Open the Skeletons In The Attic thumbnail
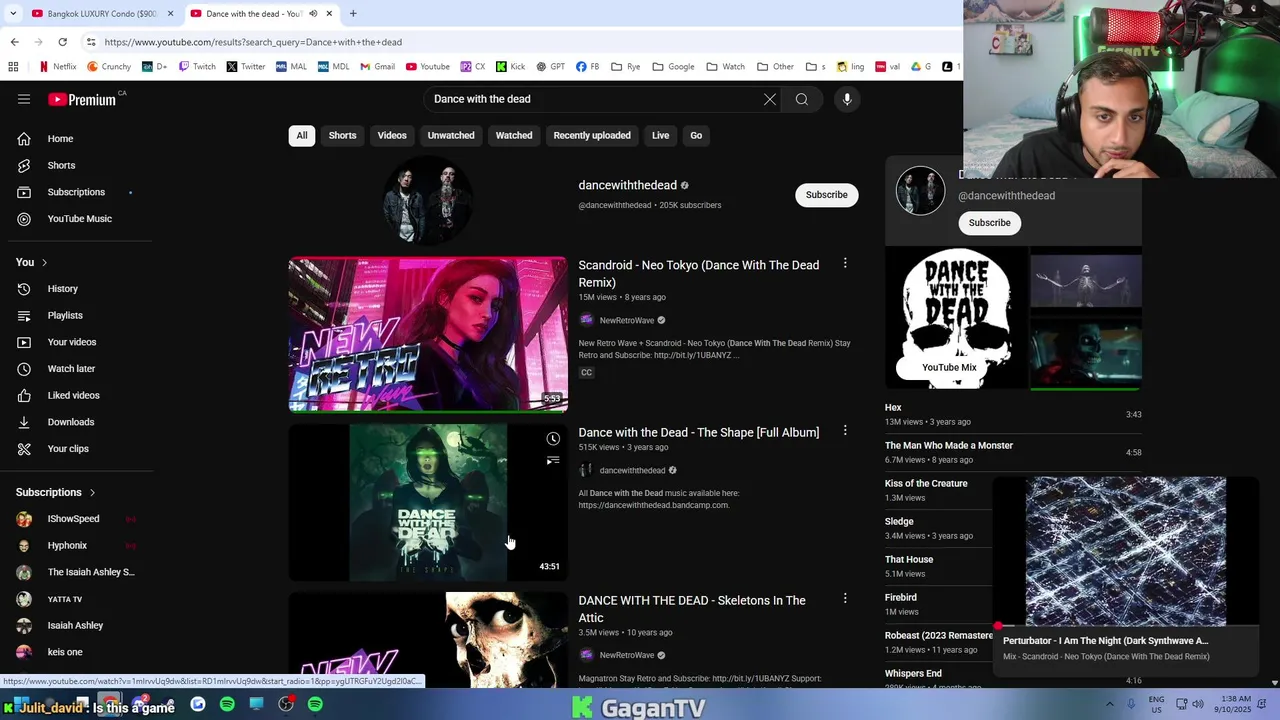The image size is (1280, 720). point(428,640)
